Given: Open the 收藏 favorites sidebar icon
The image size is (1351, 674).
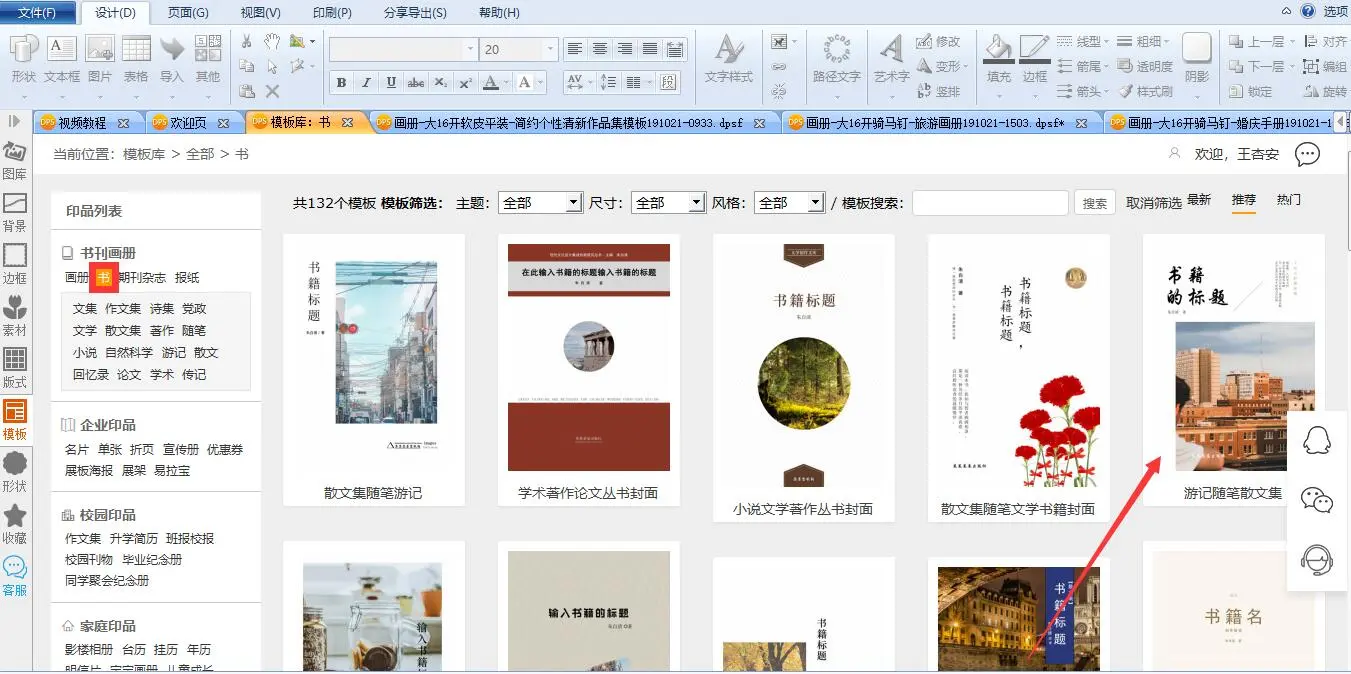Looking at the screenshot, I should tap(15, 524).
